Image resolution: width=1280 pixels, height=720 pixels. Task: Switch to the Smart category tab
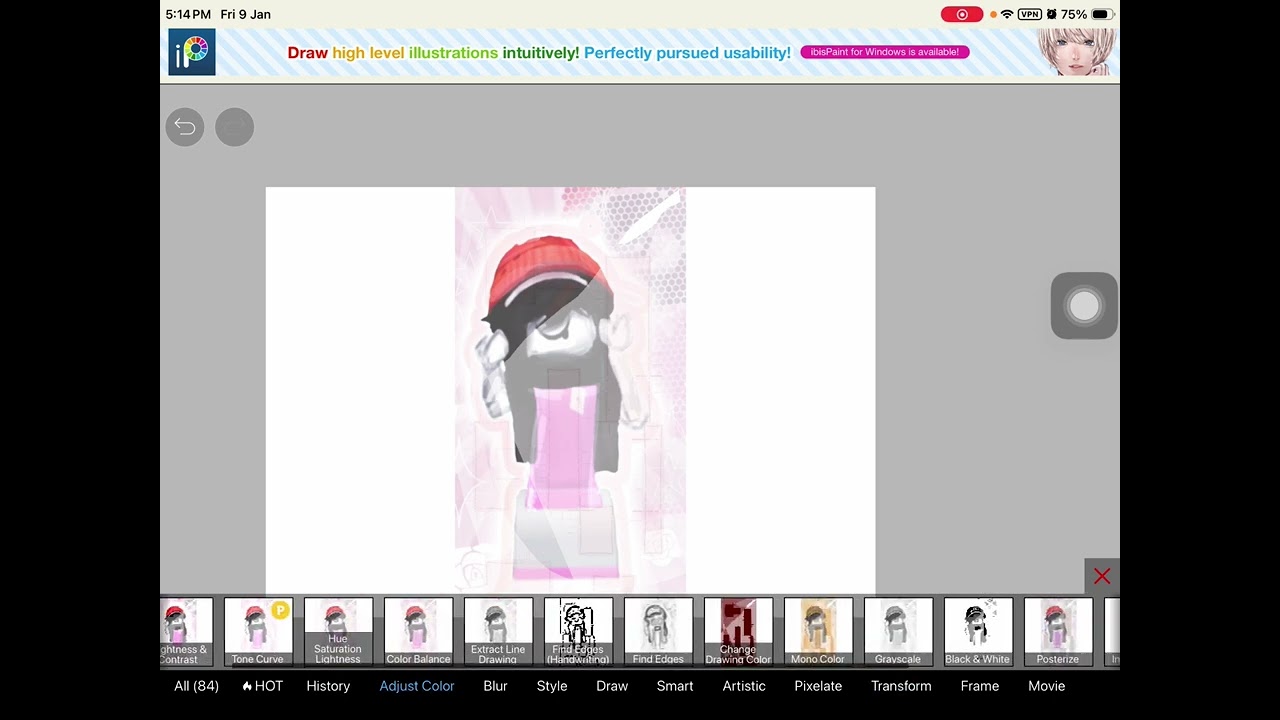tap(675, 686)
